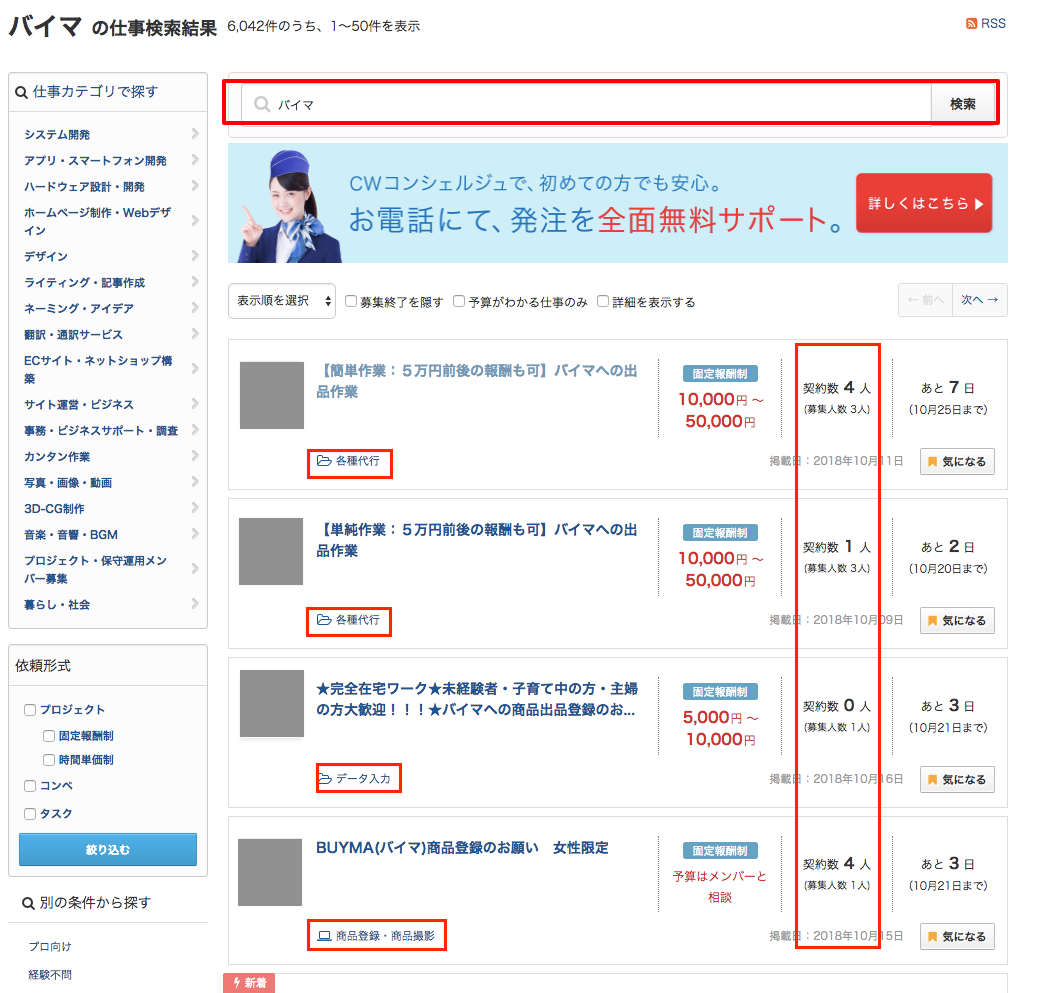This screenshot has width=1047, height=993.
Task: Open the 表示順を選択 dropdown
Action: pyautogui.click(x=282, y=301)
